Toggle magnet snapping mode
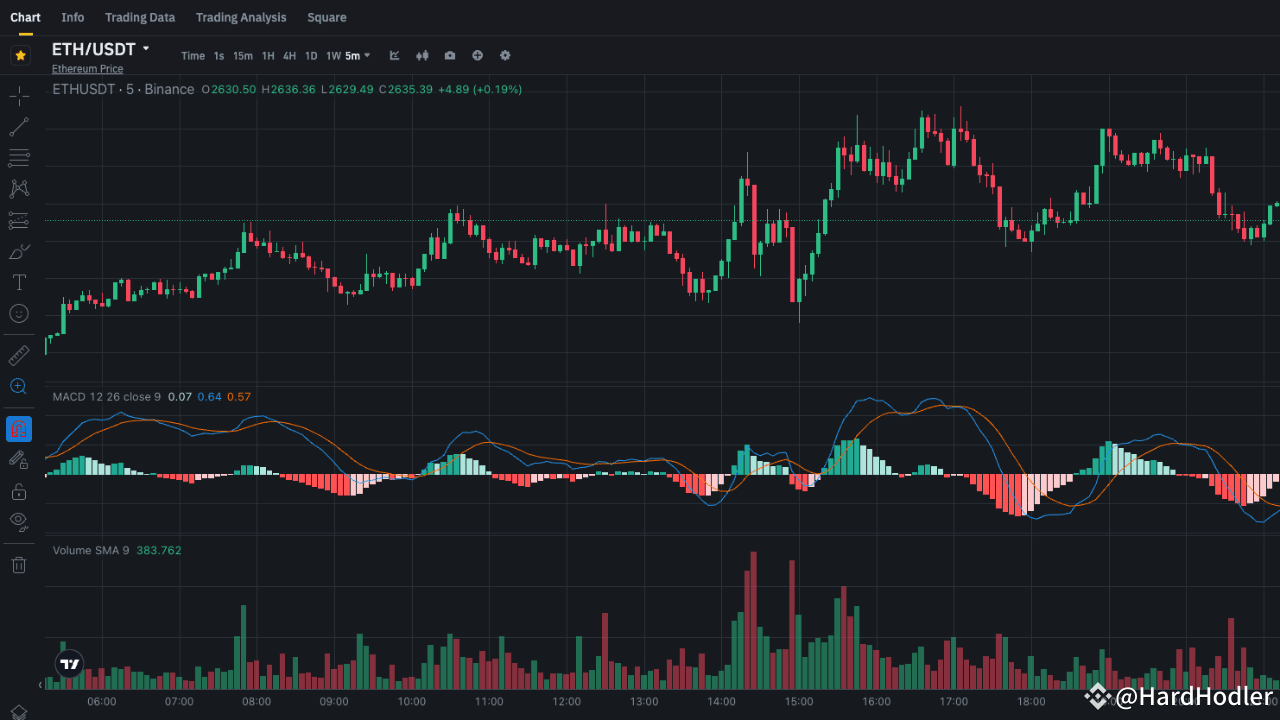 tap(18, 428)
